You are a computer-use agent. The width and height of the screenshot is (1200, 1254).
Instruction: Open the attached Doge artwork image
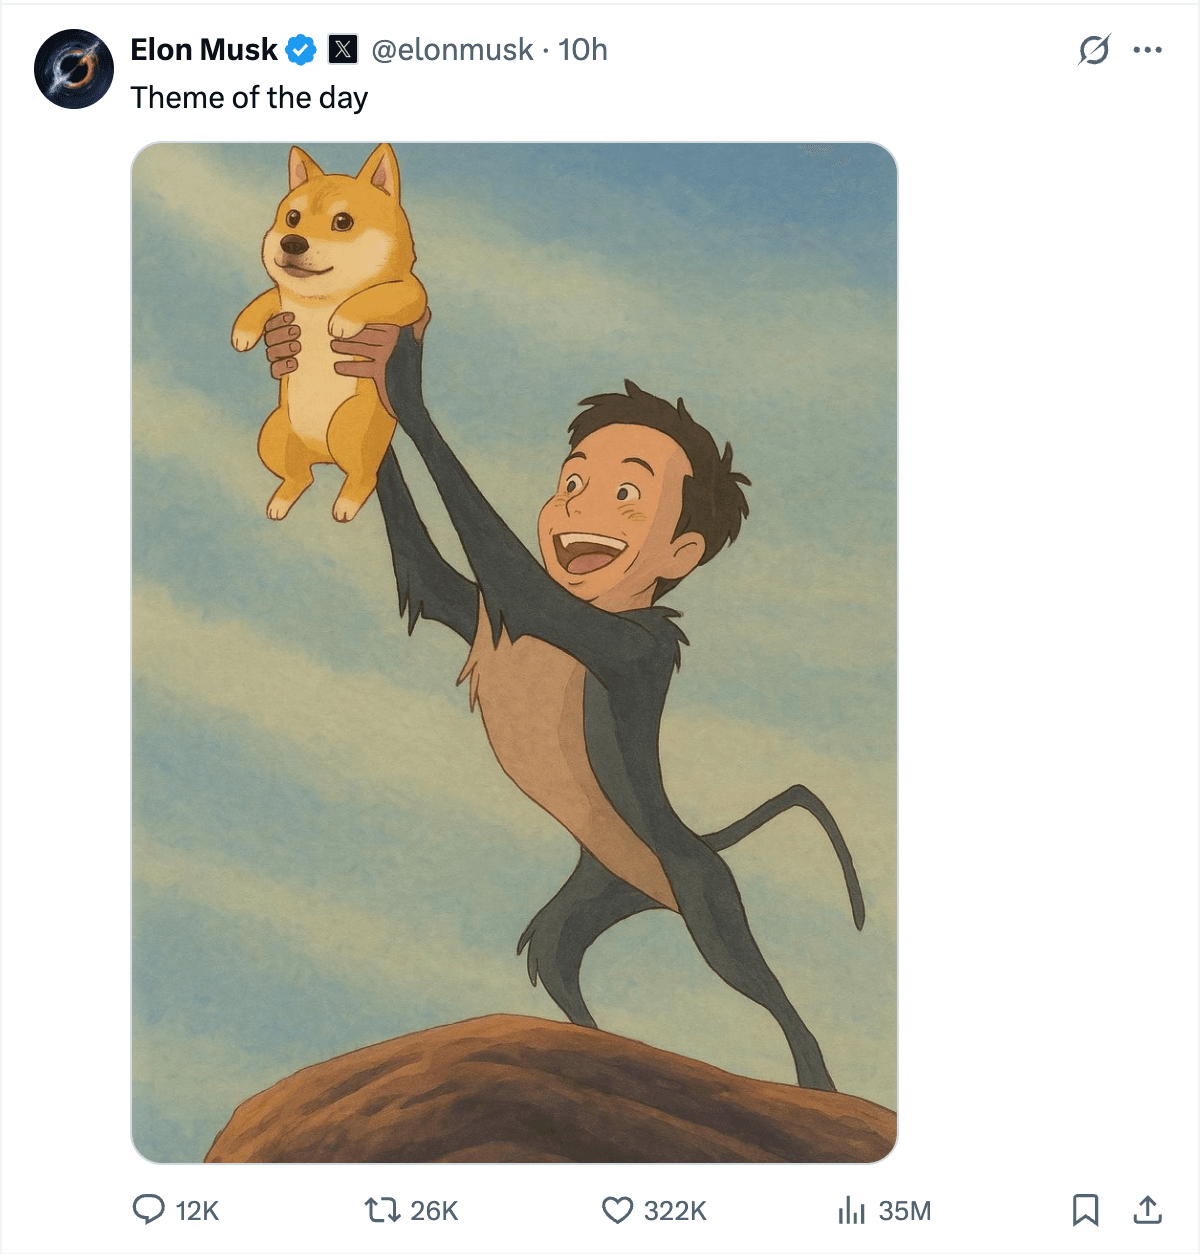click(515, 650)
